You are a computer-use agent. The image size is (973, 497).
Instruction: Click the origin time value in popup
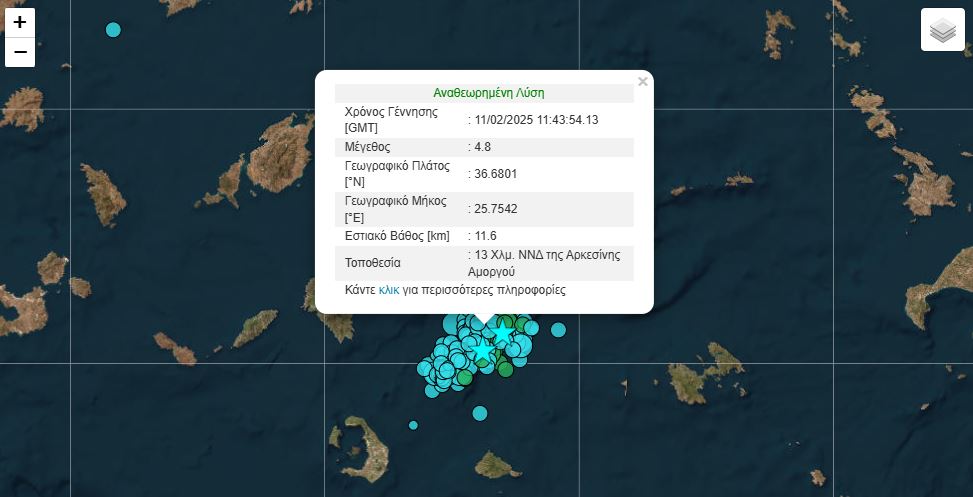click(x=535, y=120)
